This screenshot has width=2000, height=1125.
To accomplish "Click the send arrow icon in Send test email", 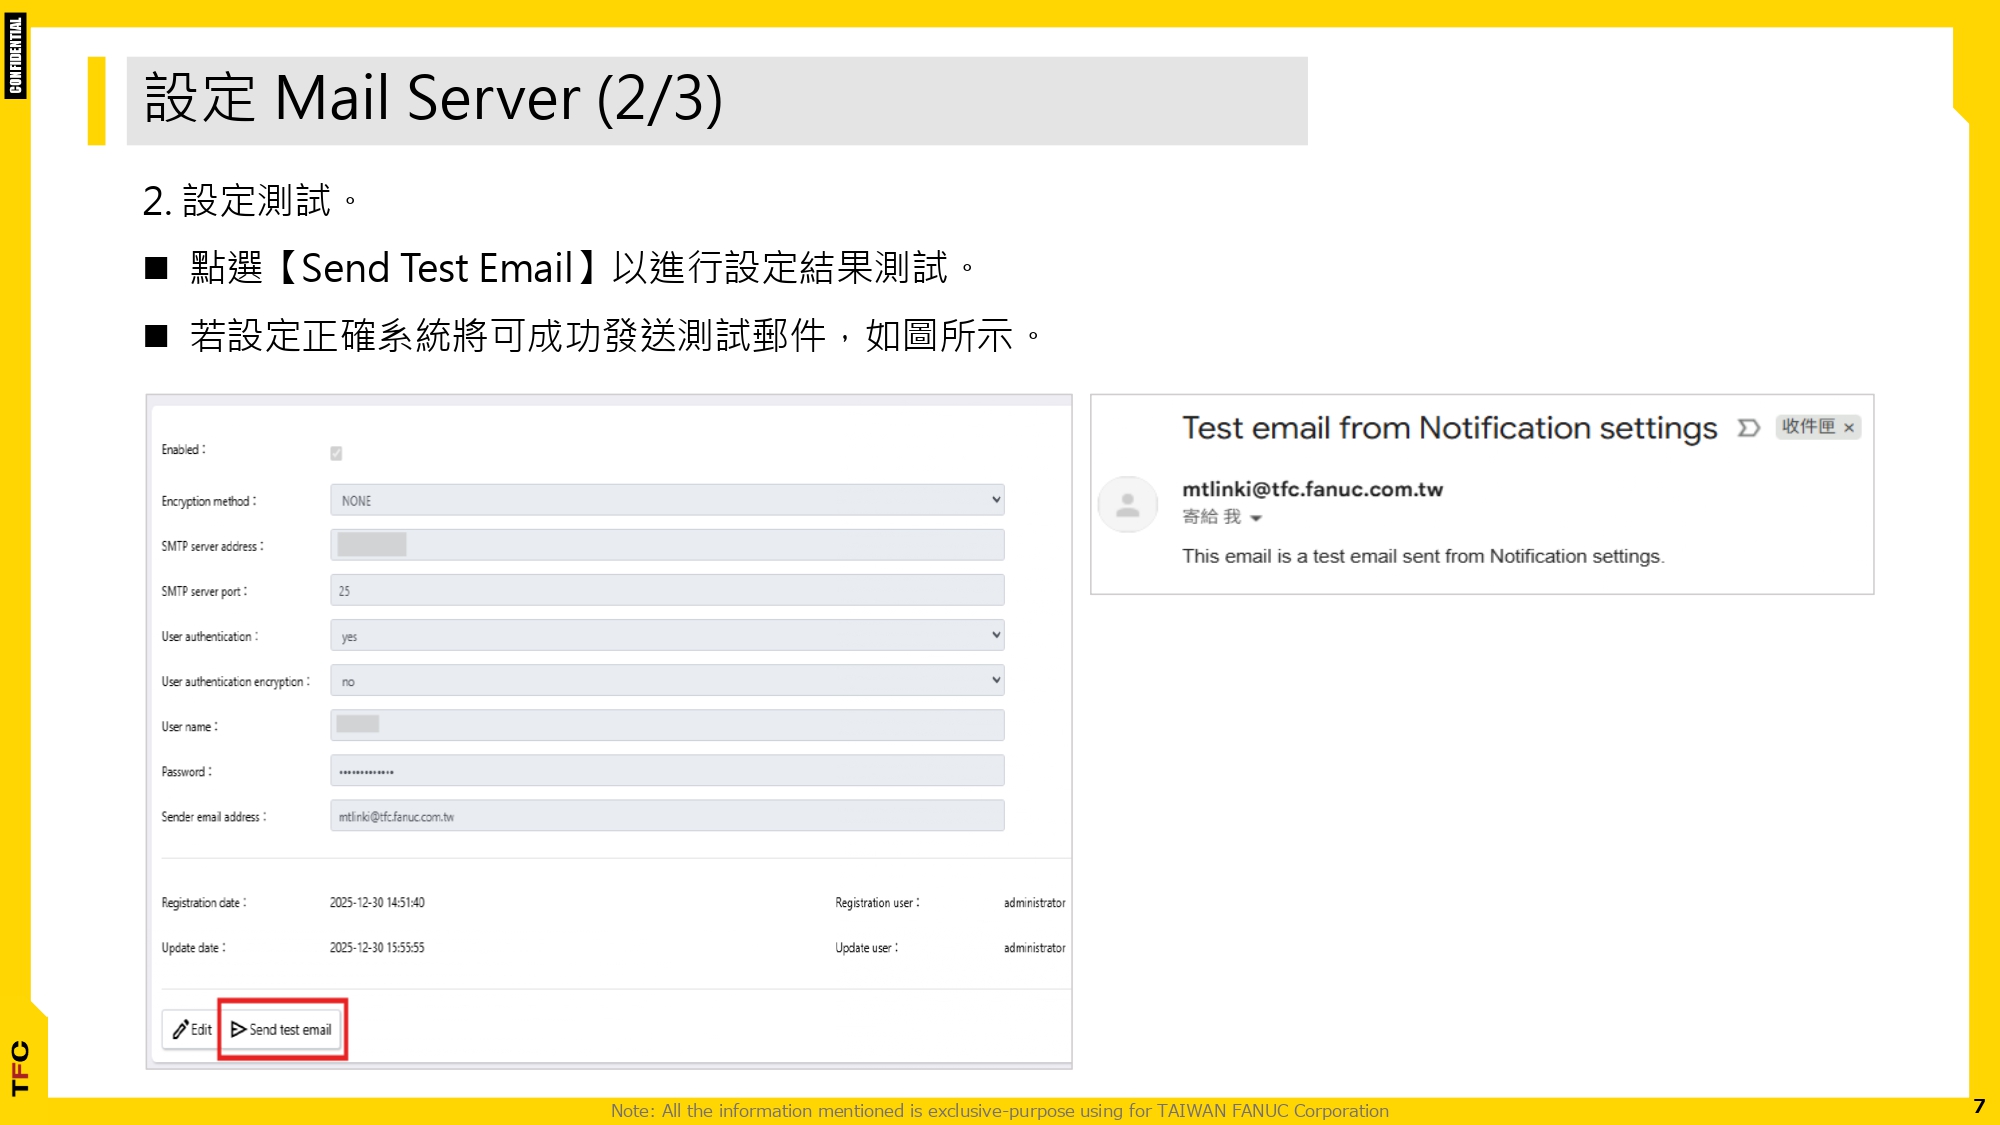I will (238, 1029).
